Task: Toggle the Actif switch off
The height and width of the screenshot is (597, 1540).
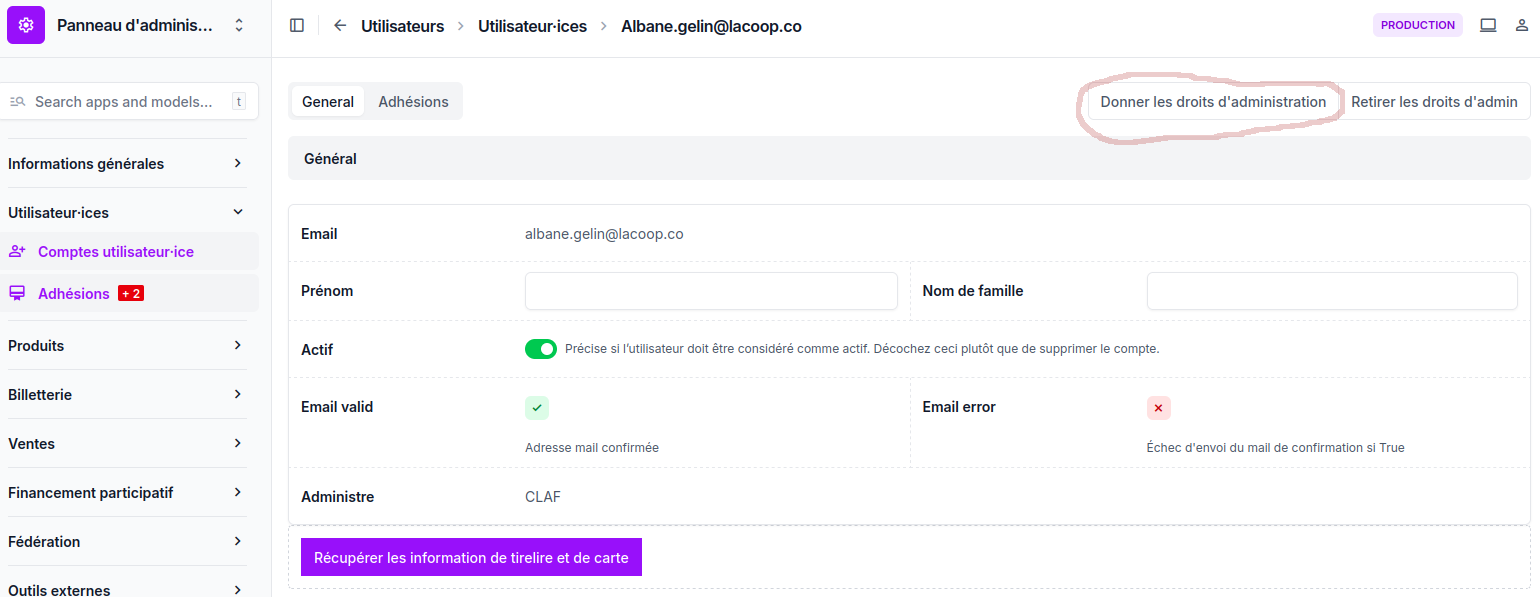Action: [541, 349]
